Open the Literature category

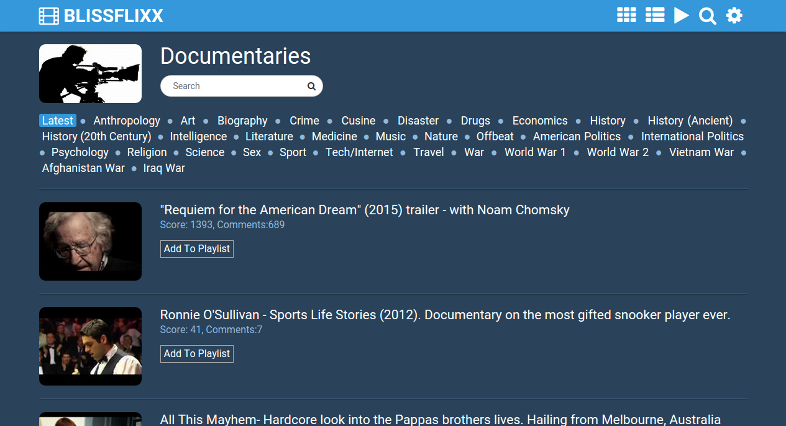(x=269, y=136)
